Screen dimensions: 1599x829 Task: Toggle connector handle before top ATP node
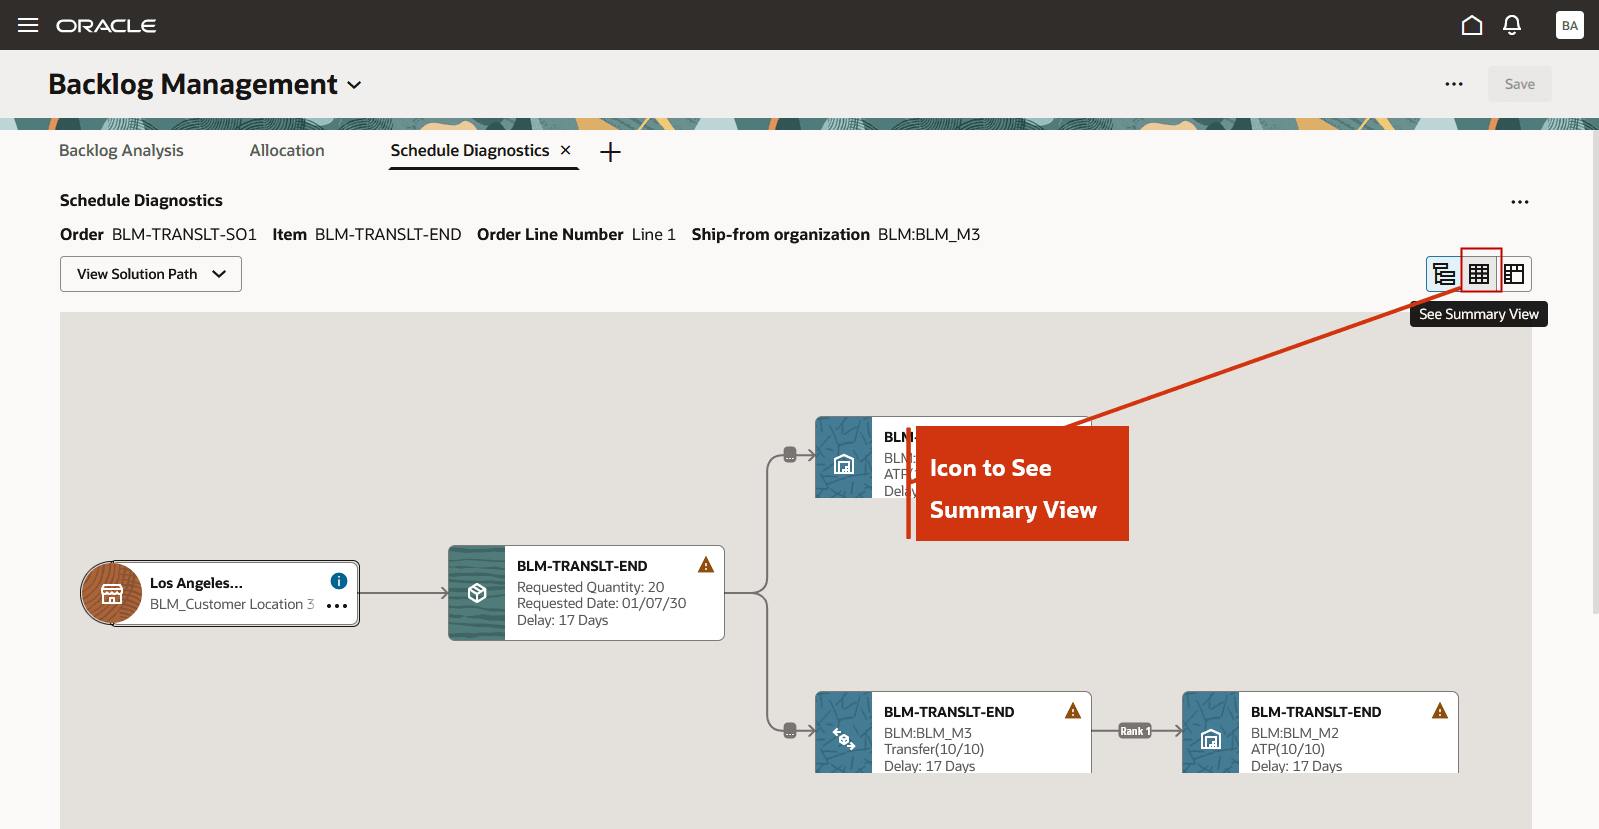coord(789,455)
